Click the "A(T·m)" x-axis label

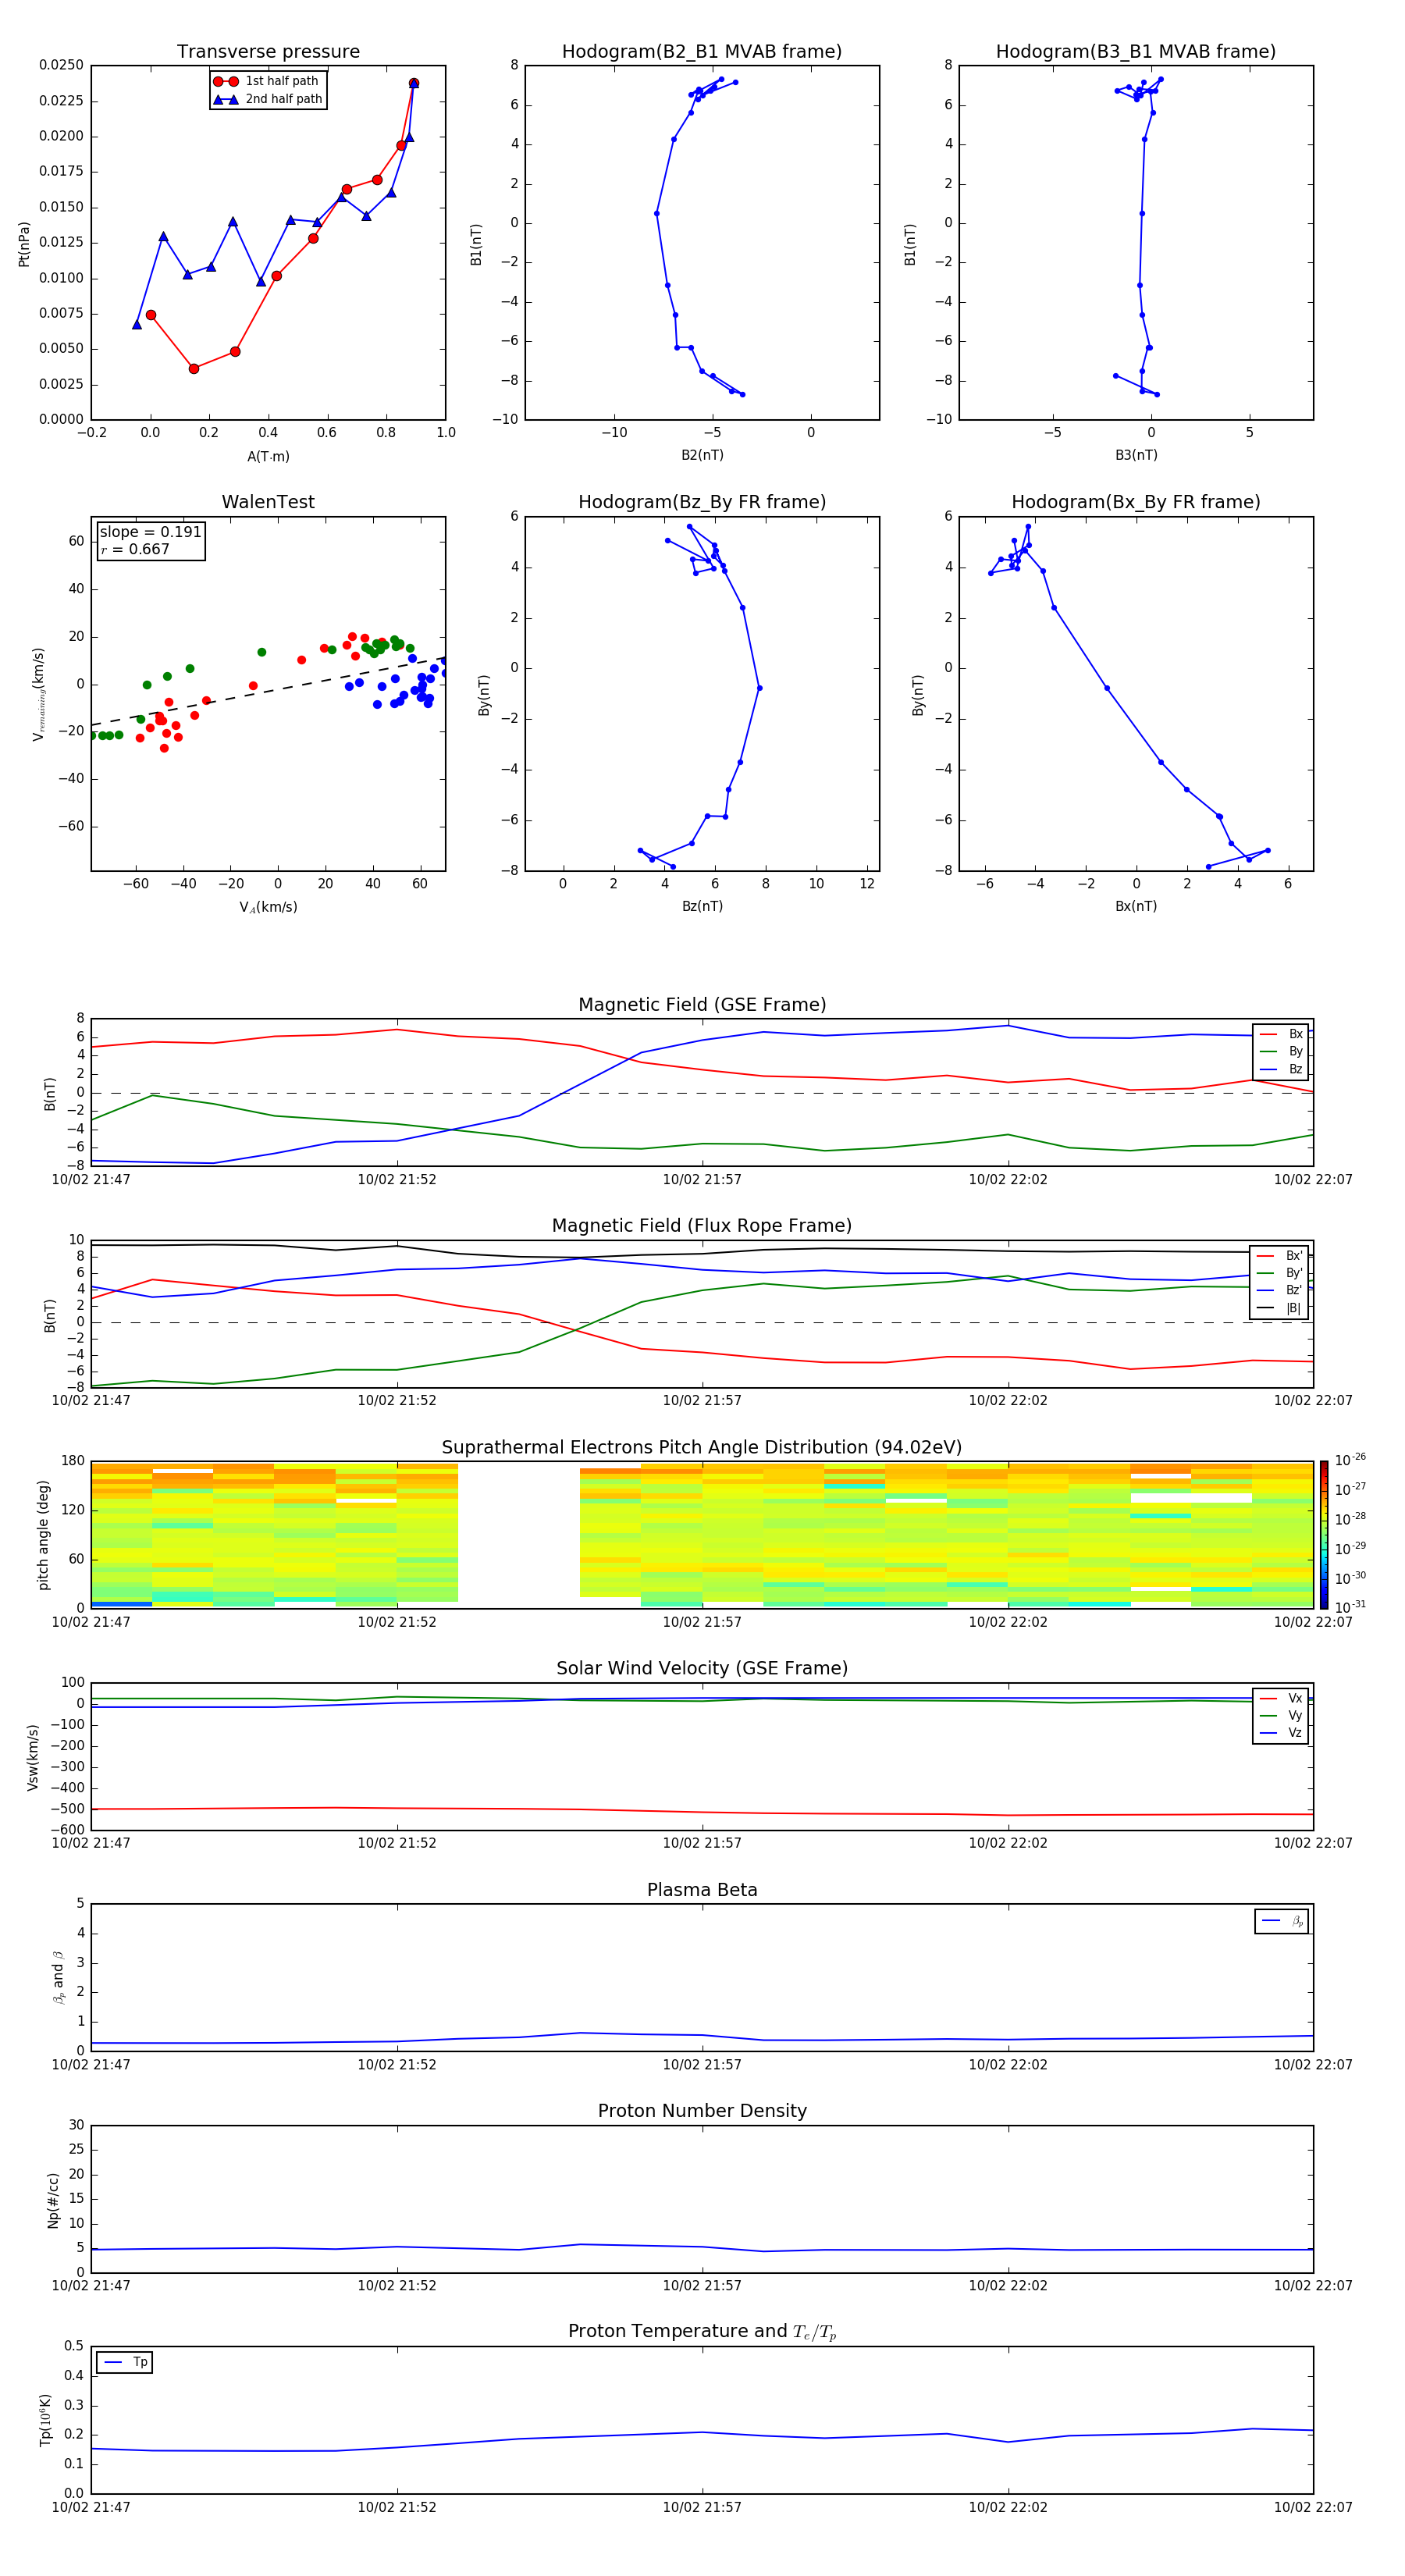pos(268,457)
